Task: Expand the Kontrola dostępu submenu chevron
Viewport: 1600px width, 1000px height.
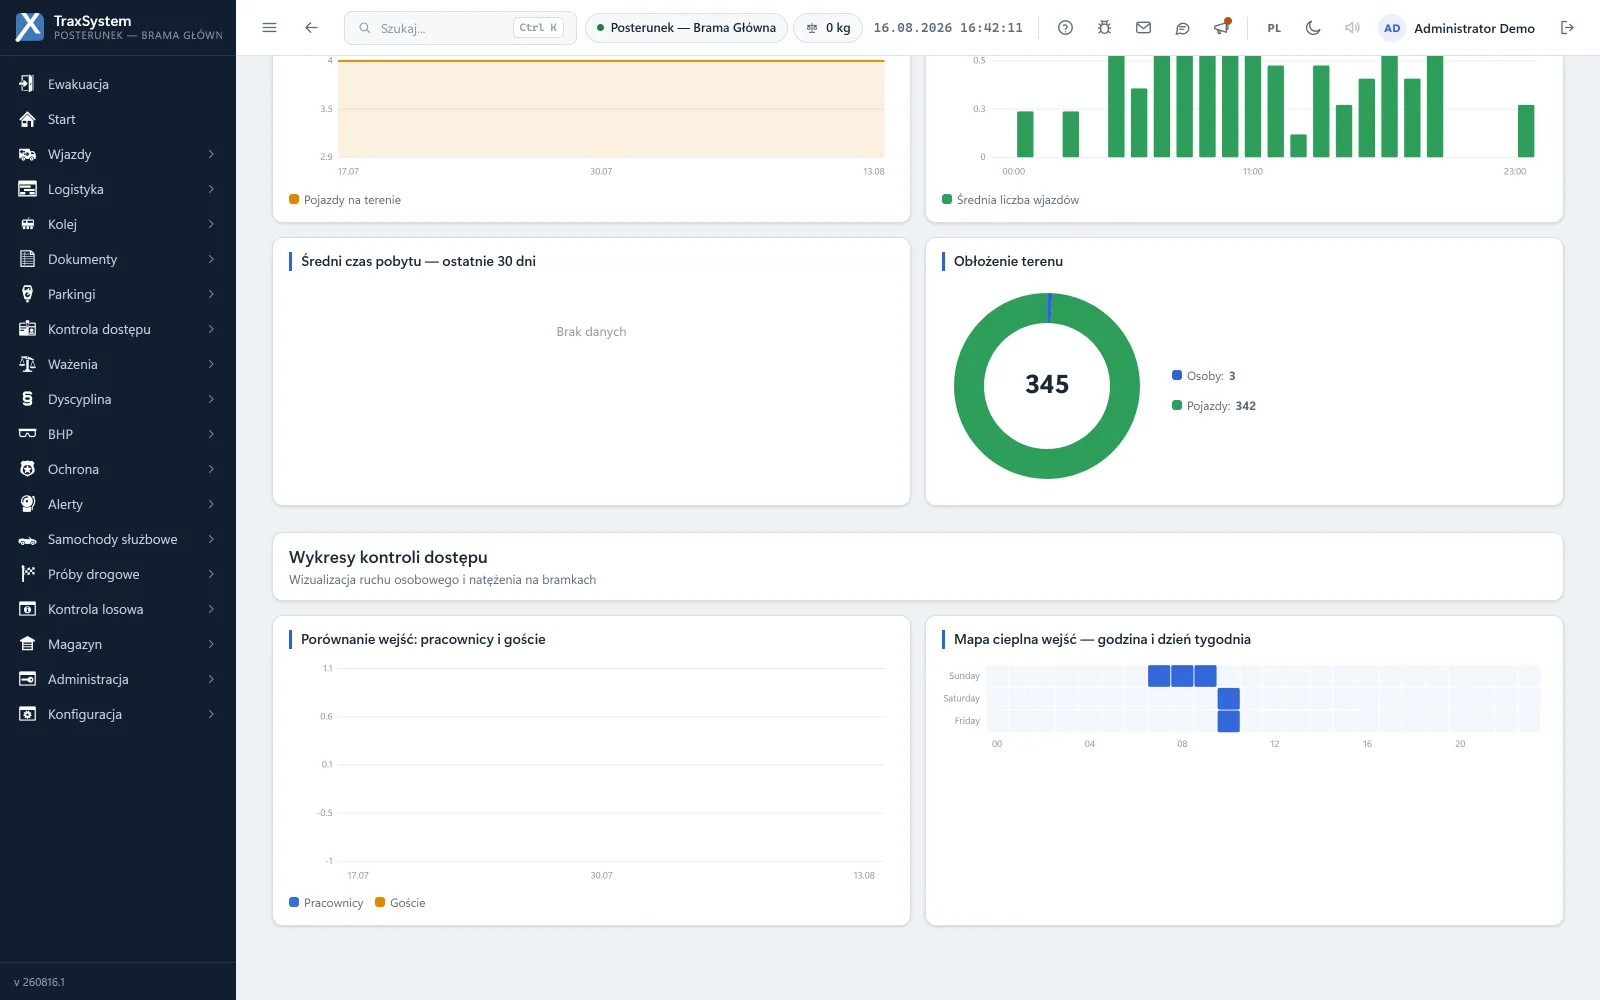Action: click(211, 329)
